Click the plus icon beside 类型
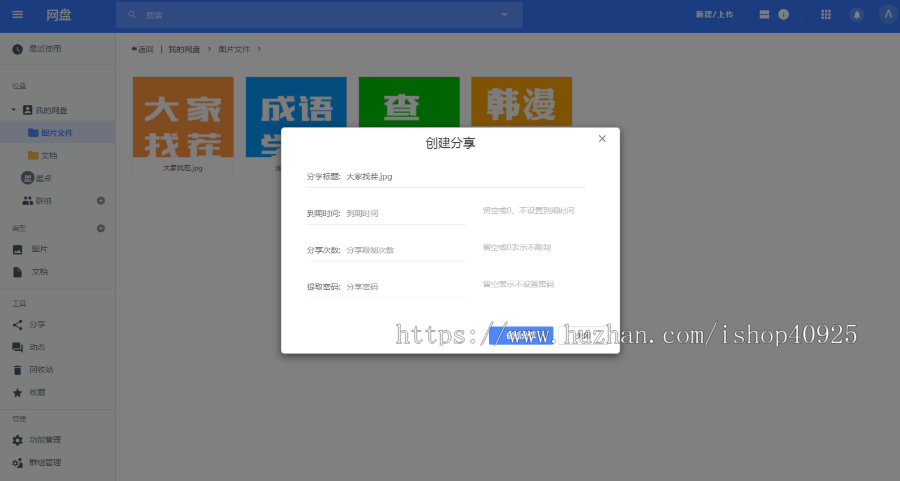This screenshot has height=481, width=900. coord(100,229)
